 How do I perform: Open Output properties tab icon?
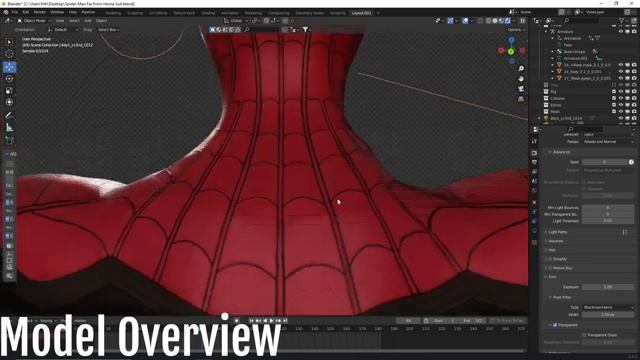pos(534,162)
